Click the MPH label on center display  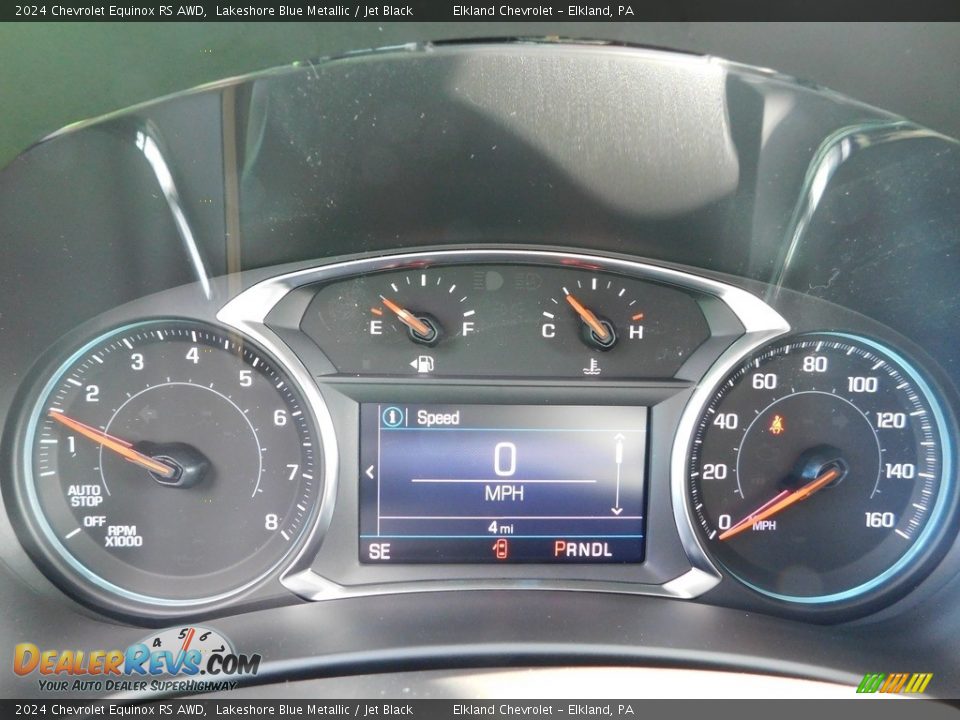pyautogui.click(x=504, y=493)
